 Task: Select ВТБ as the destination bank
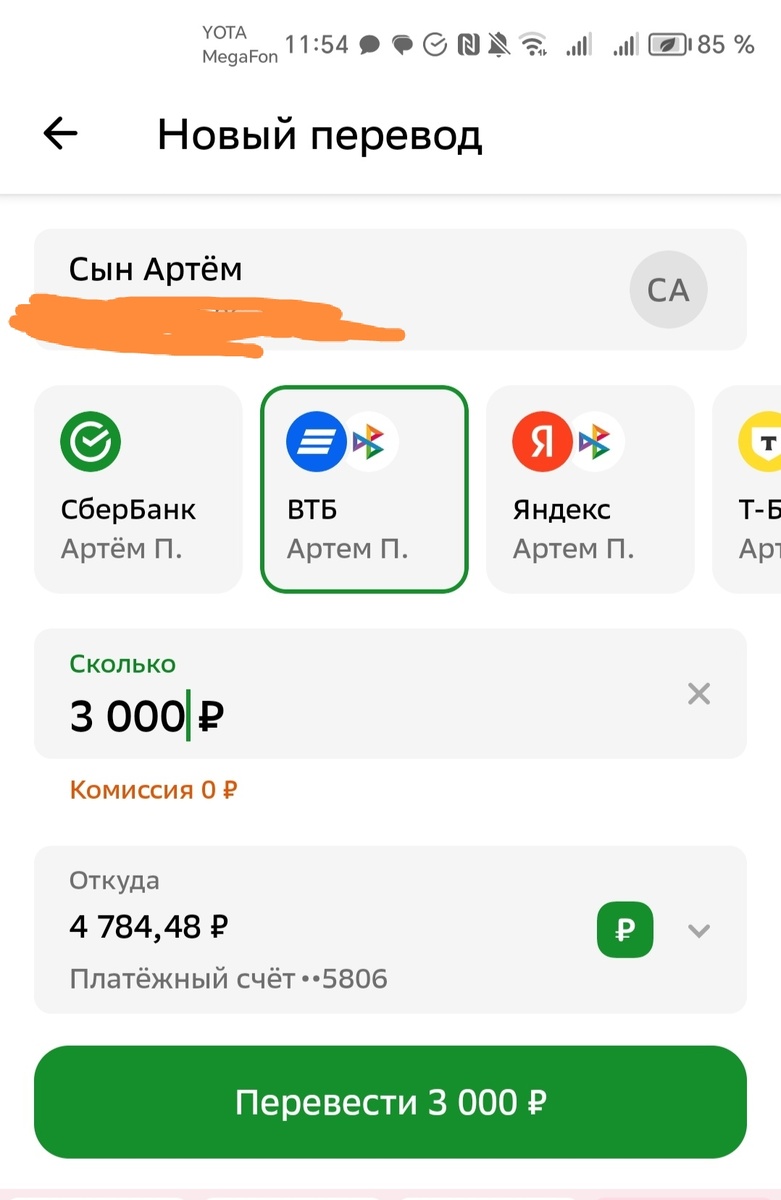point(364,488)
